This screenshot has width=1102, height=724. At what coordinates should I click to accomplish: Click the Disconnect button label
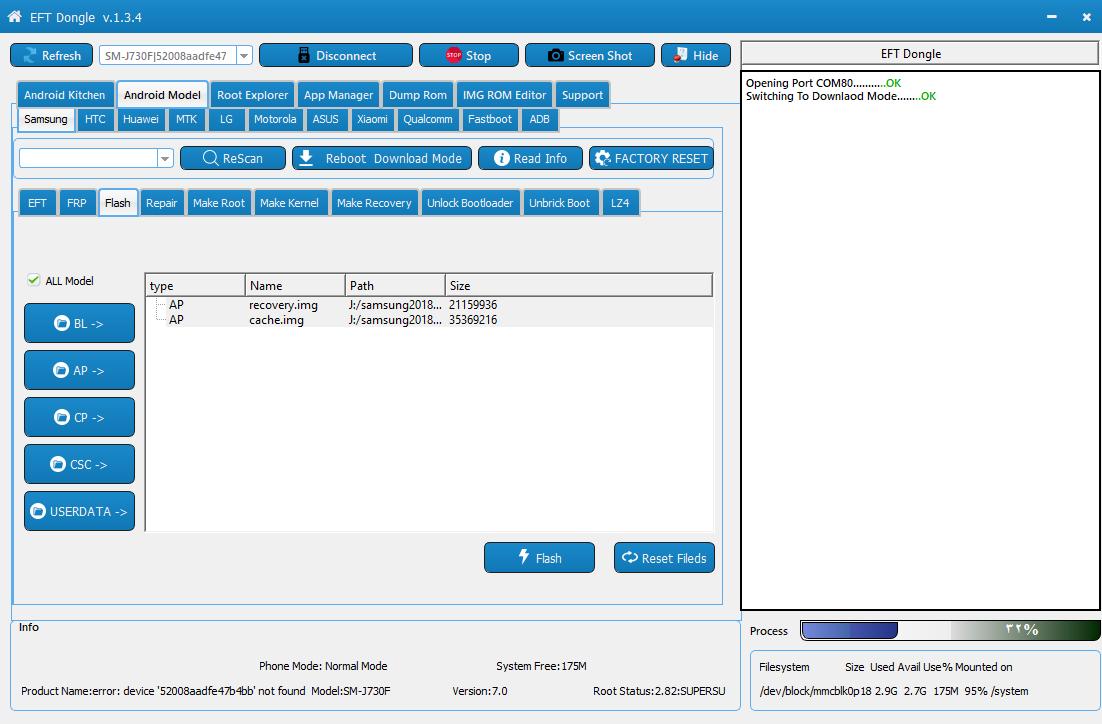point(346,56)
